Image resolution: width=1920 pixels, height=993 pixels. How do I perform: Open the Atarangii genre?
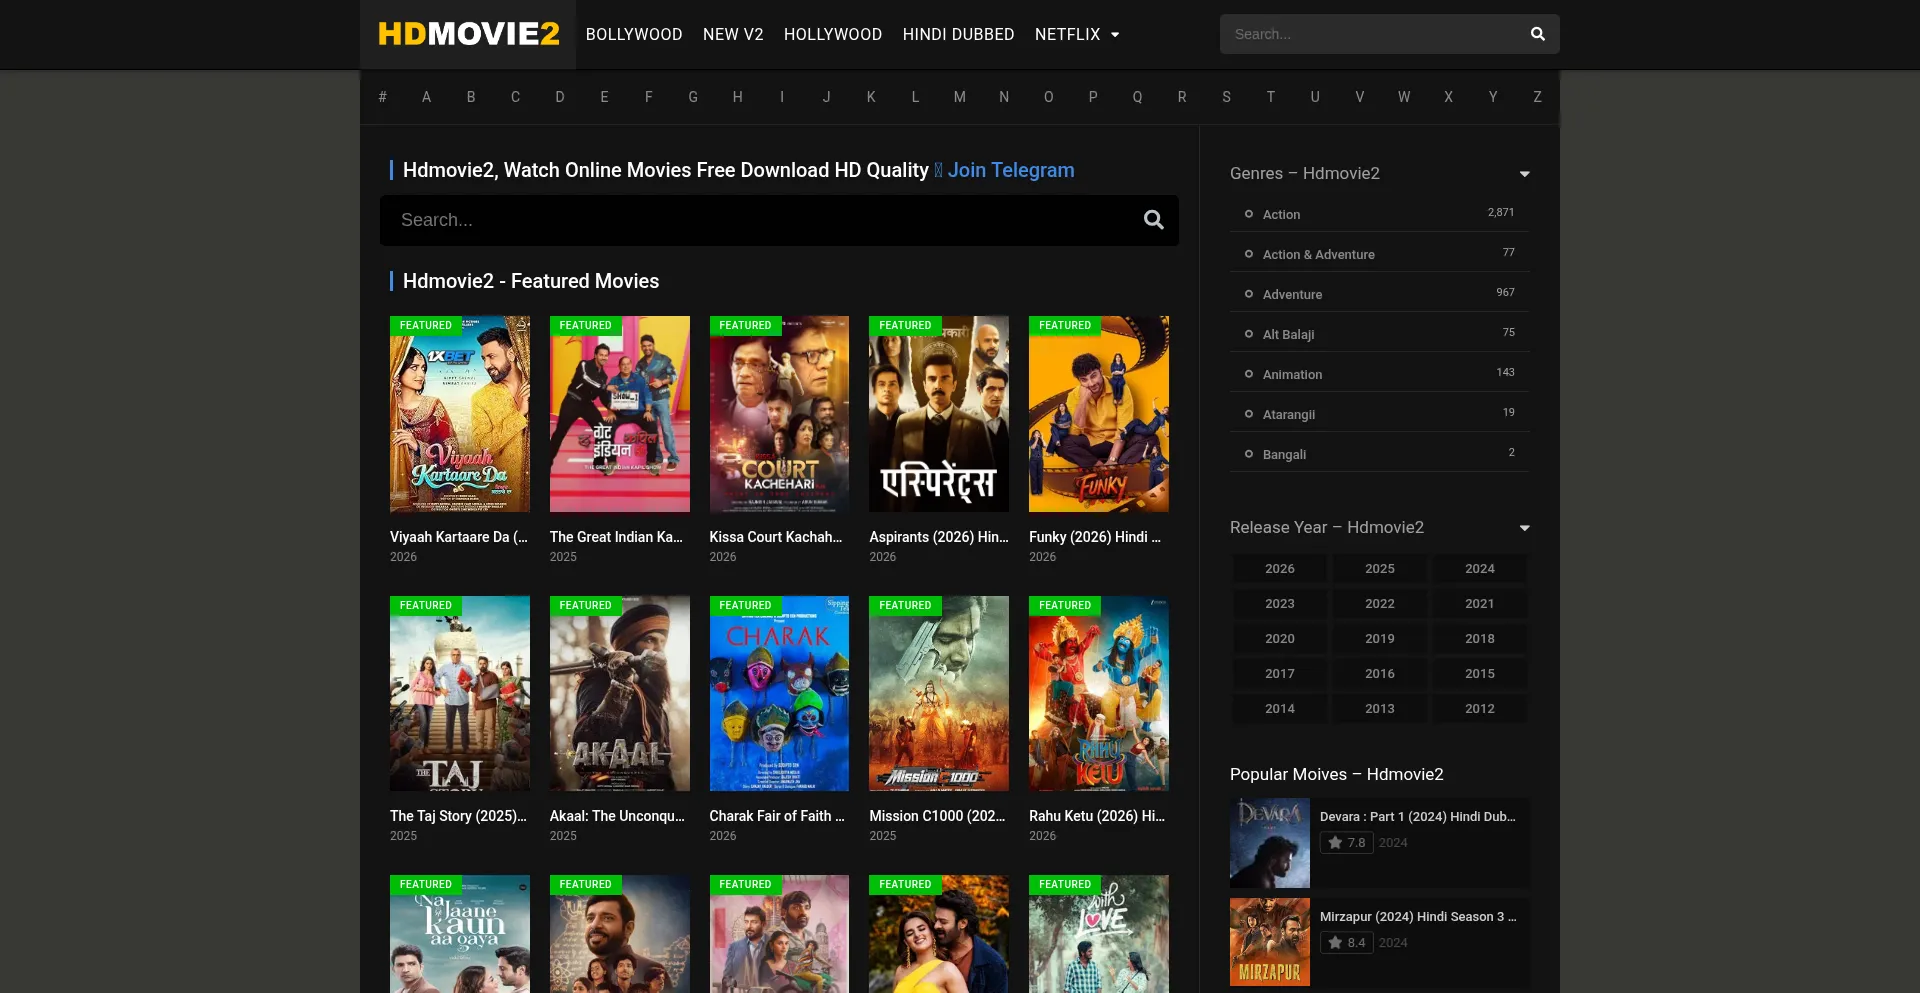point(1288,414)
